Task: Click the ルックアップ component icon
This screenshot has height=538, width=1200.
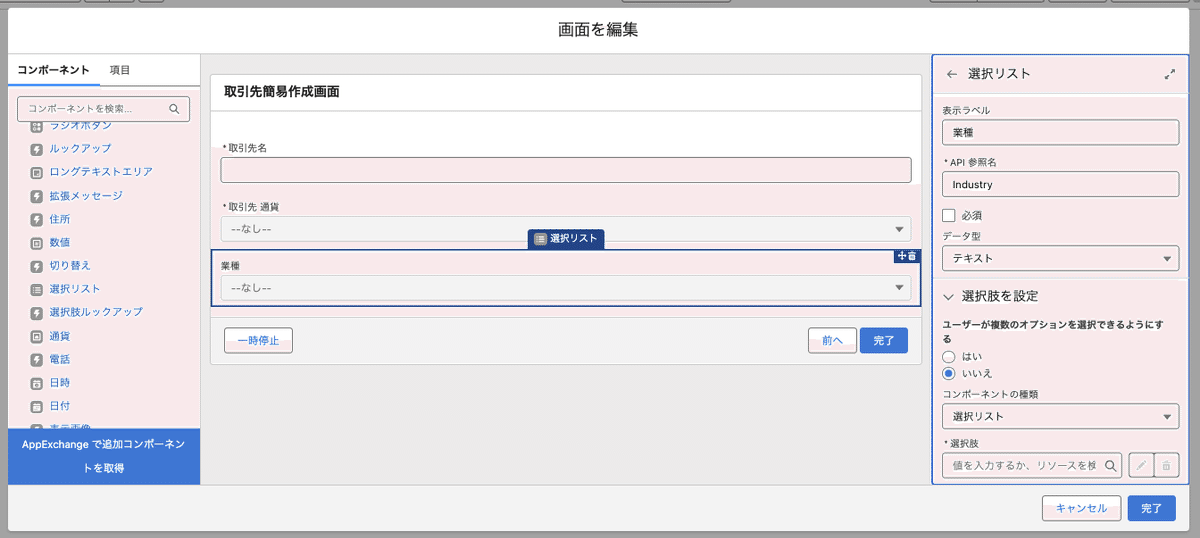Action: tap(36, 148)
